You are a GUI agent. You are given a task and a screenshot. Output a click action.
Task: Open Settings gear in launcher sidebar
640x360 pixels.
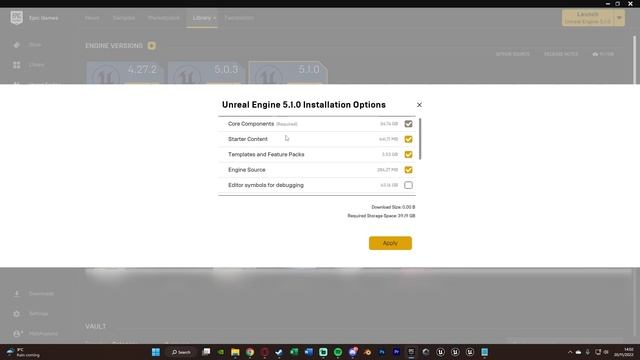point(16,313)
